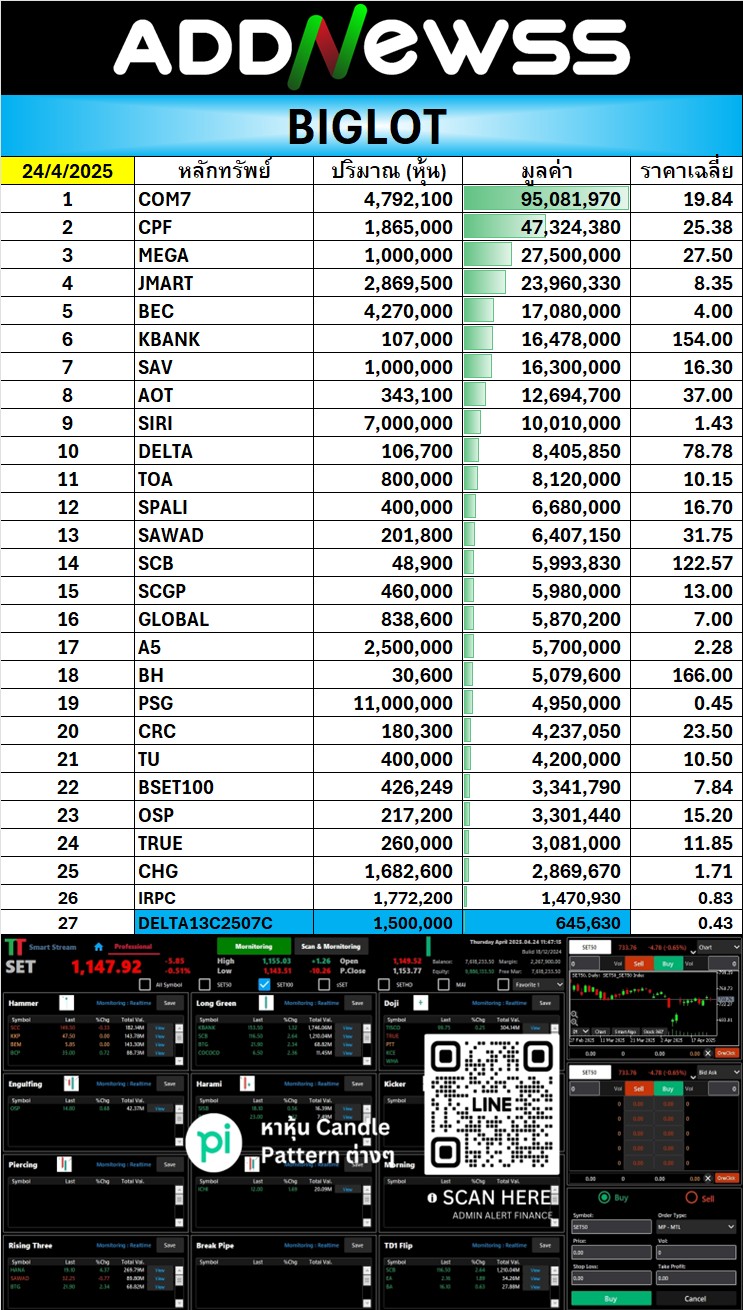Click the value 95,081,970 in the table
This screenshot has width=743, height=1310.
tap(573, 199)
